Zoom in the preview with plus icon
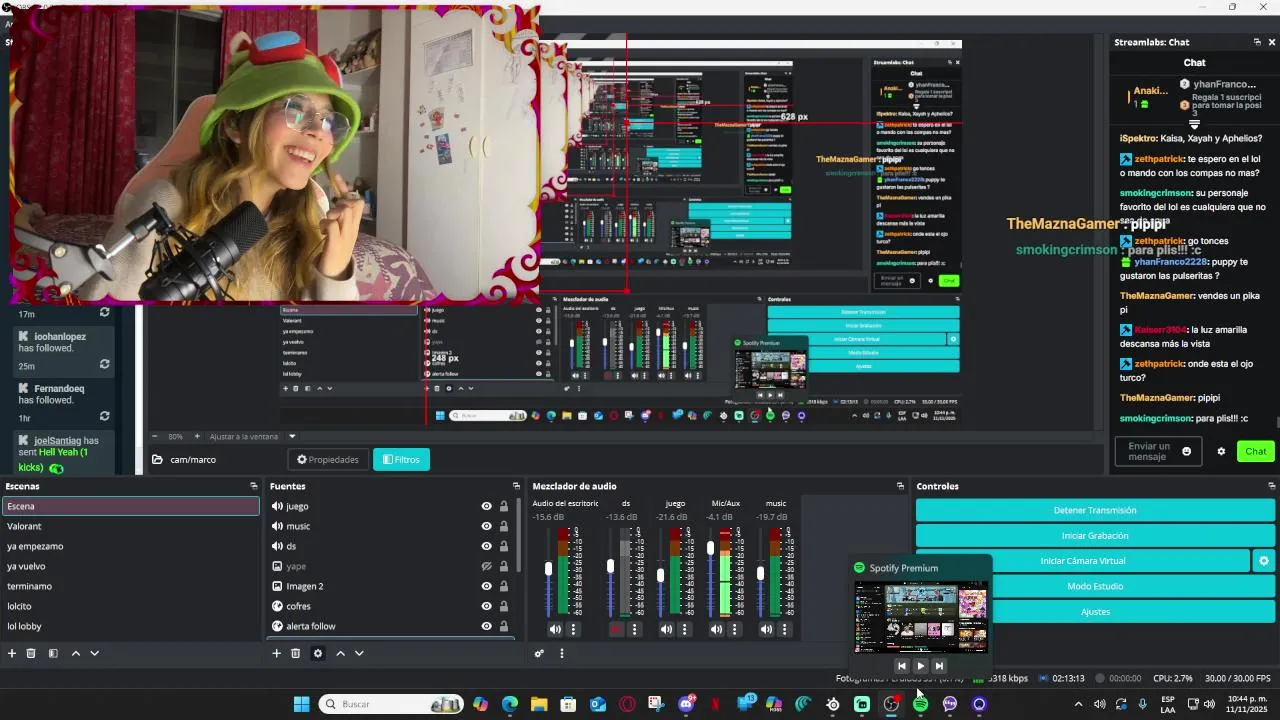 click(x=197, y=436)
